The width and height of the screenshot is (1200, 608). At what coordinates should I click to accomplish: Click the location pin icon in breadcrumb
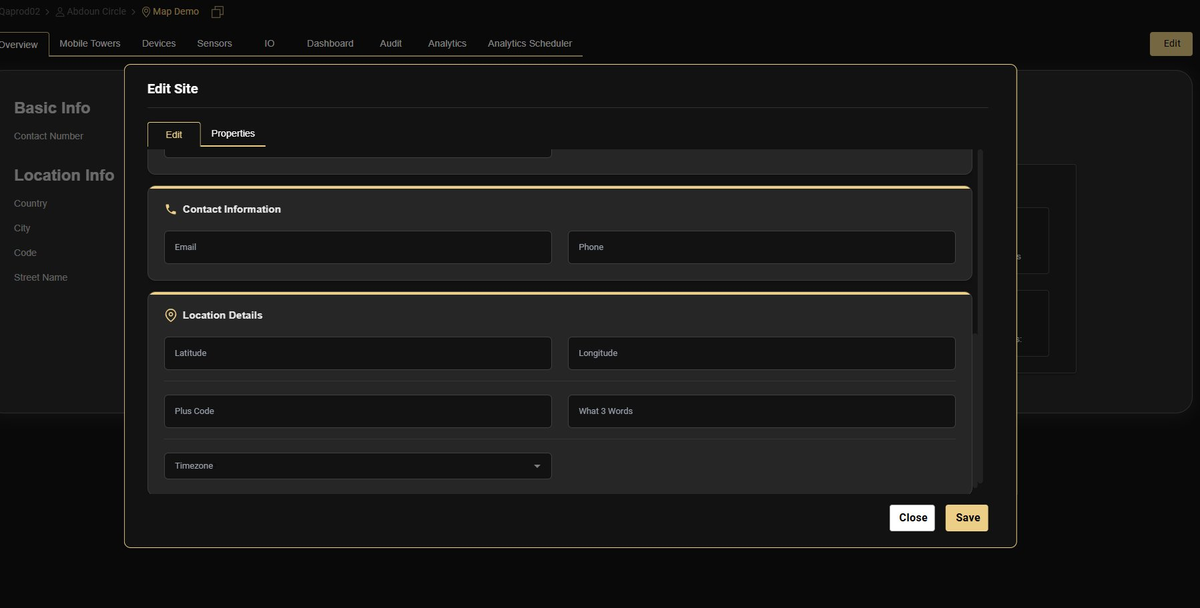tap(146, 12)
